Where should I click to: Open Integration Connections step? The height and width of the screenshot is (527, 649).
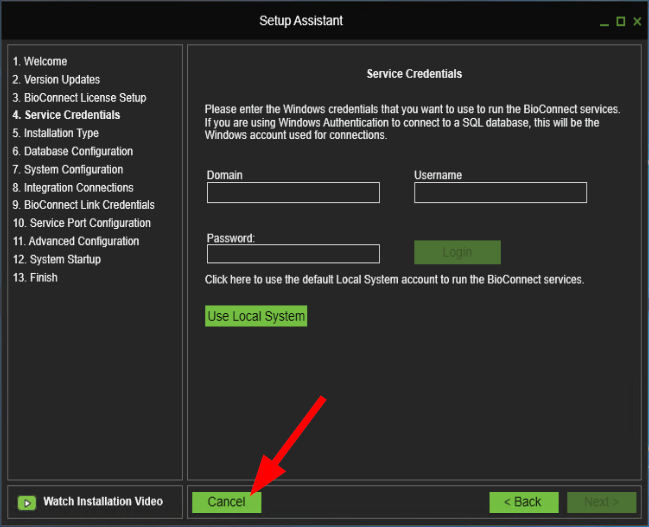coord(72,188)
